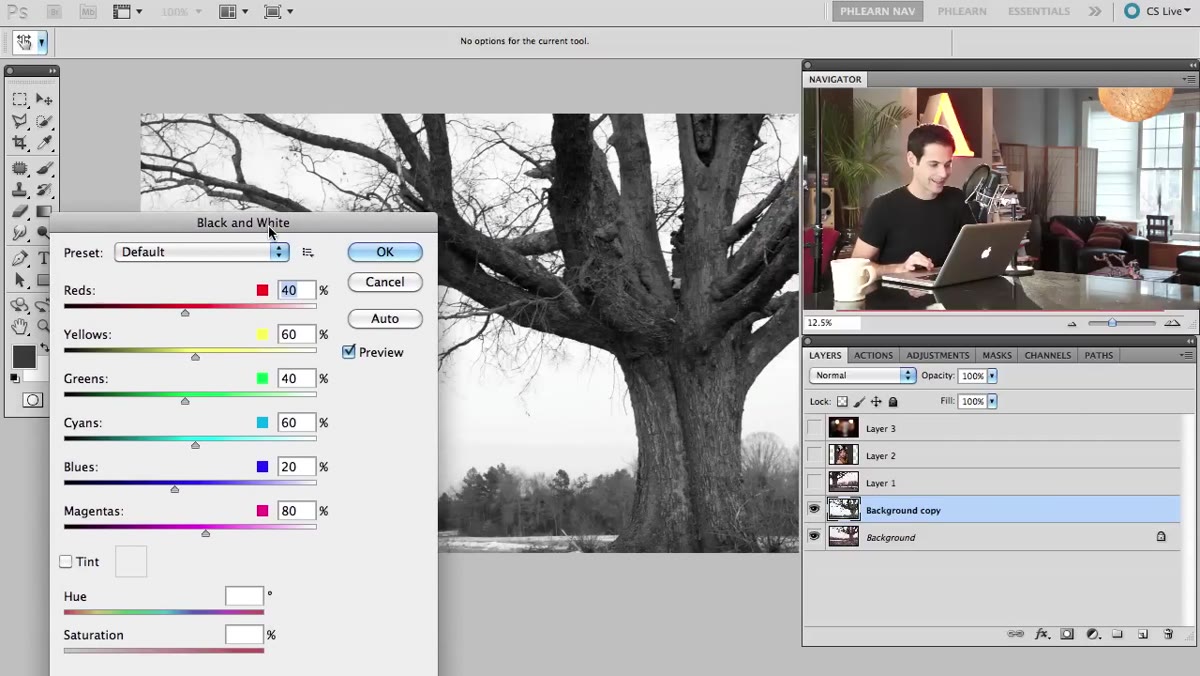Select the Quick Selection tool
The height and width of the screenshot is (676, 1200).
44,121
